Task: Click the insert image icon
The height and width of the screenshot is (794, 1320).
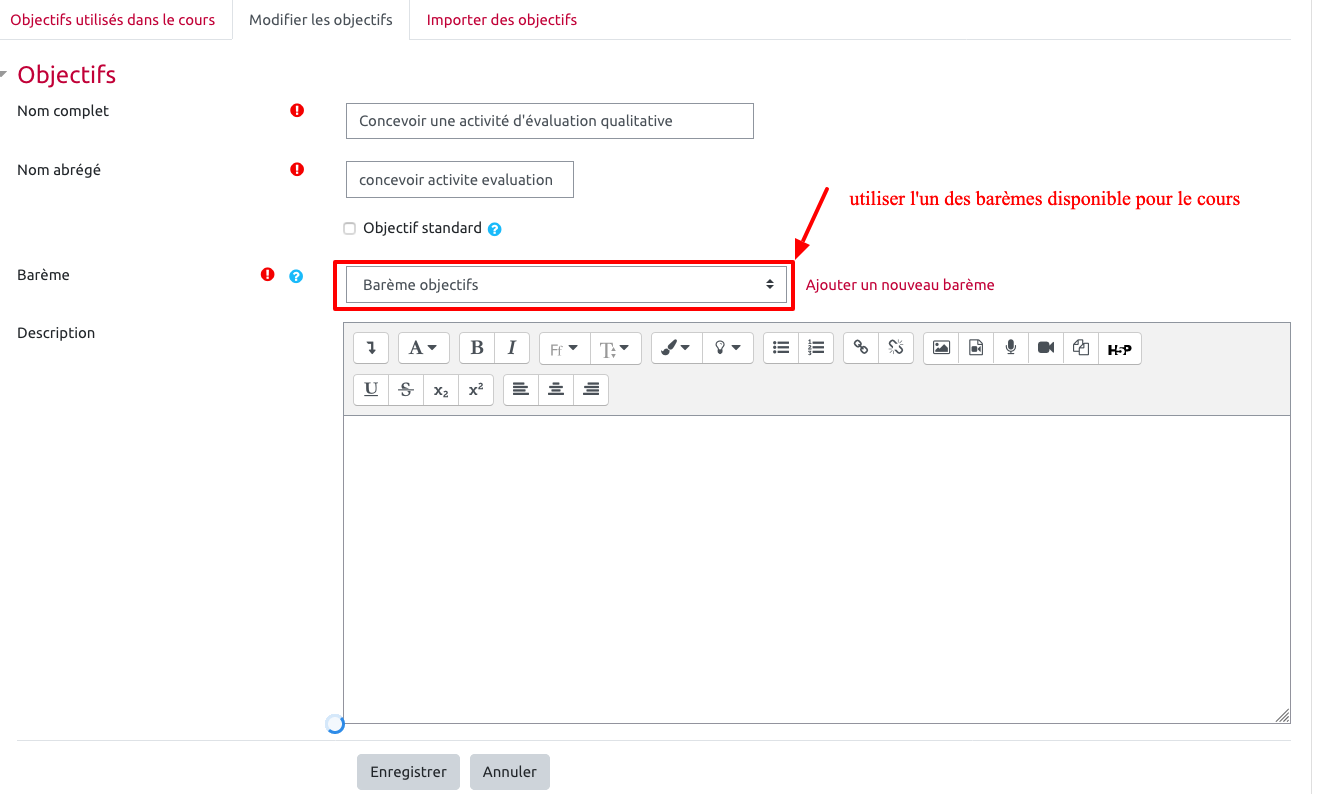Action: pyautogui.click(x=941, y=348)
